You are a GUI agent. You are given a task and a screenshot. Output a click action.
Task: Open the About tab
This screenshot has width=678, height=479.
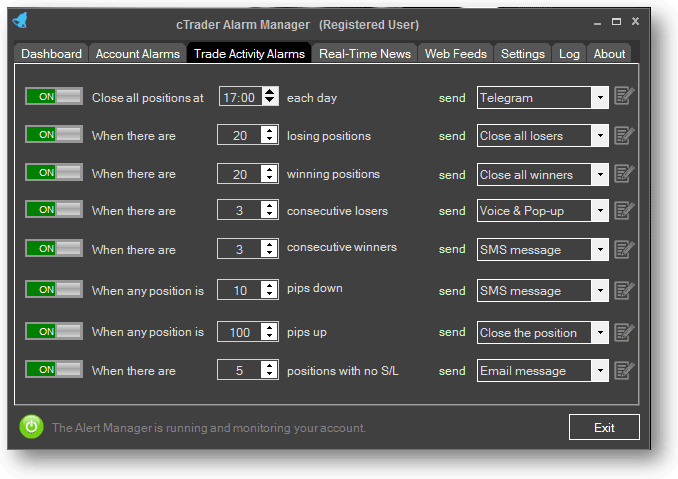pyautogui.click(x=609, y=54)
